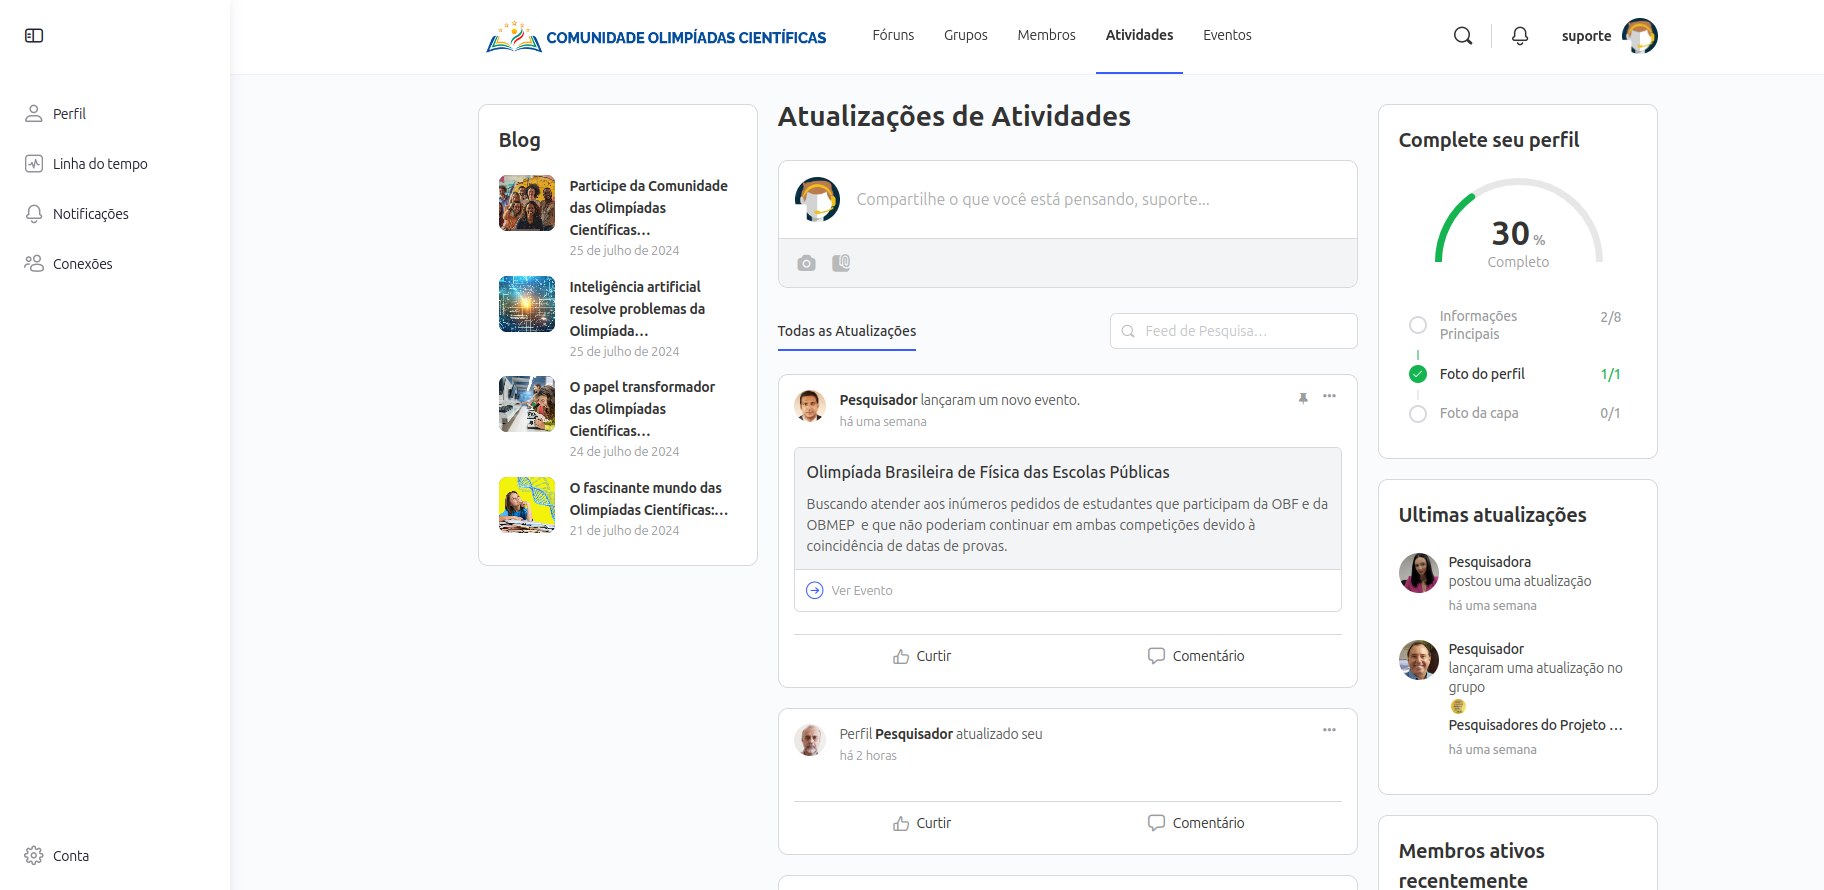Click suporte username in header
1824x890 pixels.
tap(1586, 36)
